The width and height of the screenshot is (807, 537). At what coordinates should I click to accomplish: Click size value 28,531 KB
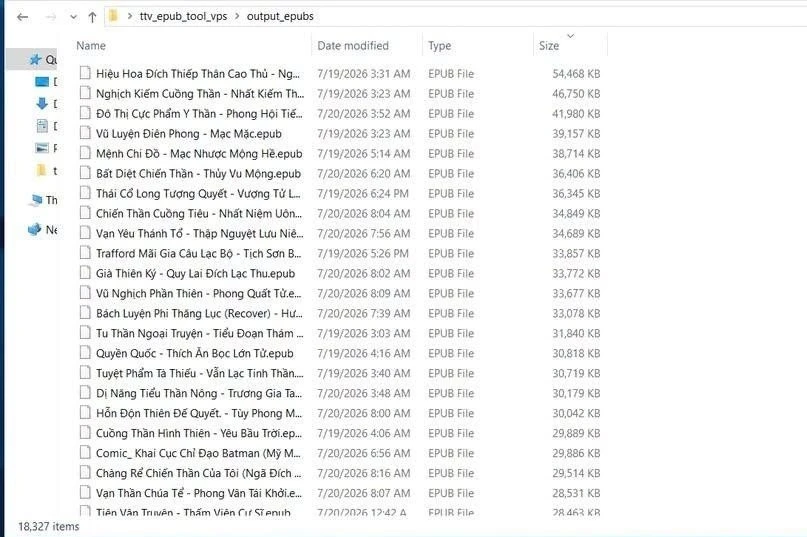point(576,493)
